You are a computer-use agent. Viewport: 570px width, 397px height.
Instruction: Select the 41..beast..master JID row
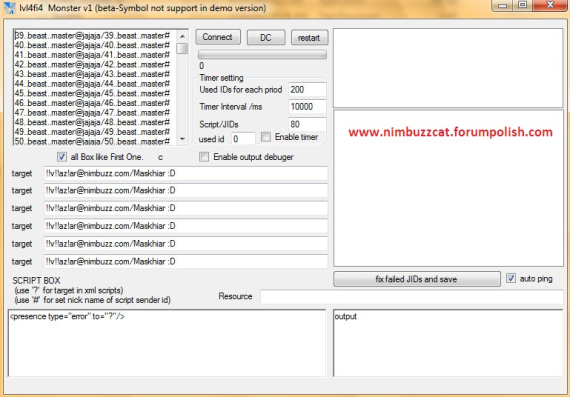tap(92, 55)
